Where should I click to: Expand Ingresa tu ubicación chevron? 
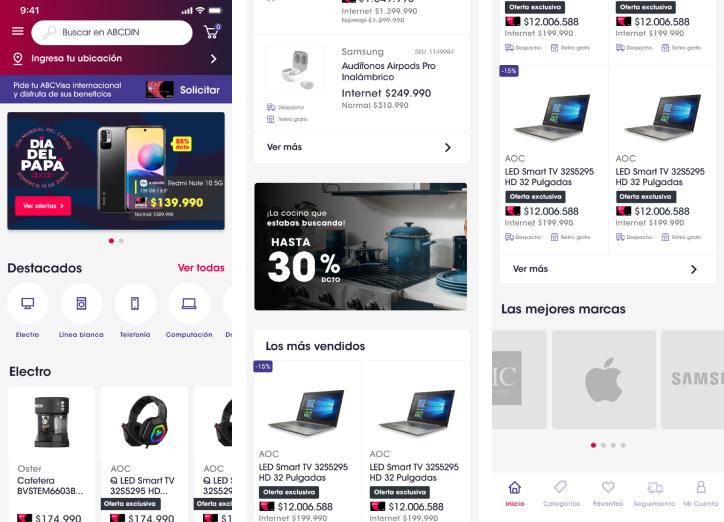click(x=213, y=59)
